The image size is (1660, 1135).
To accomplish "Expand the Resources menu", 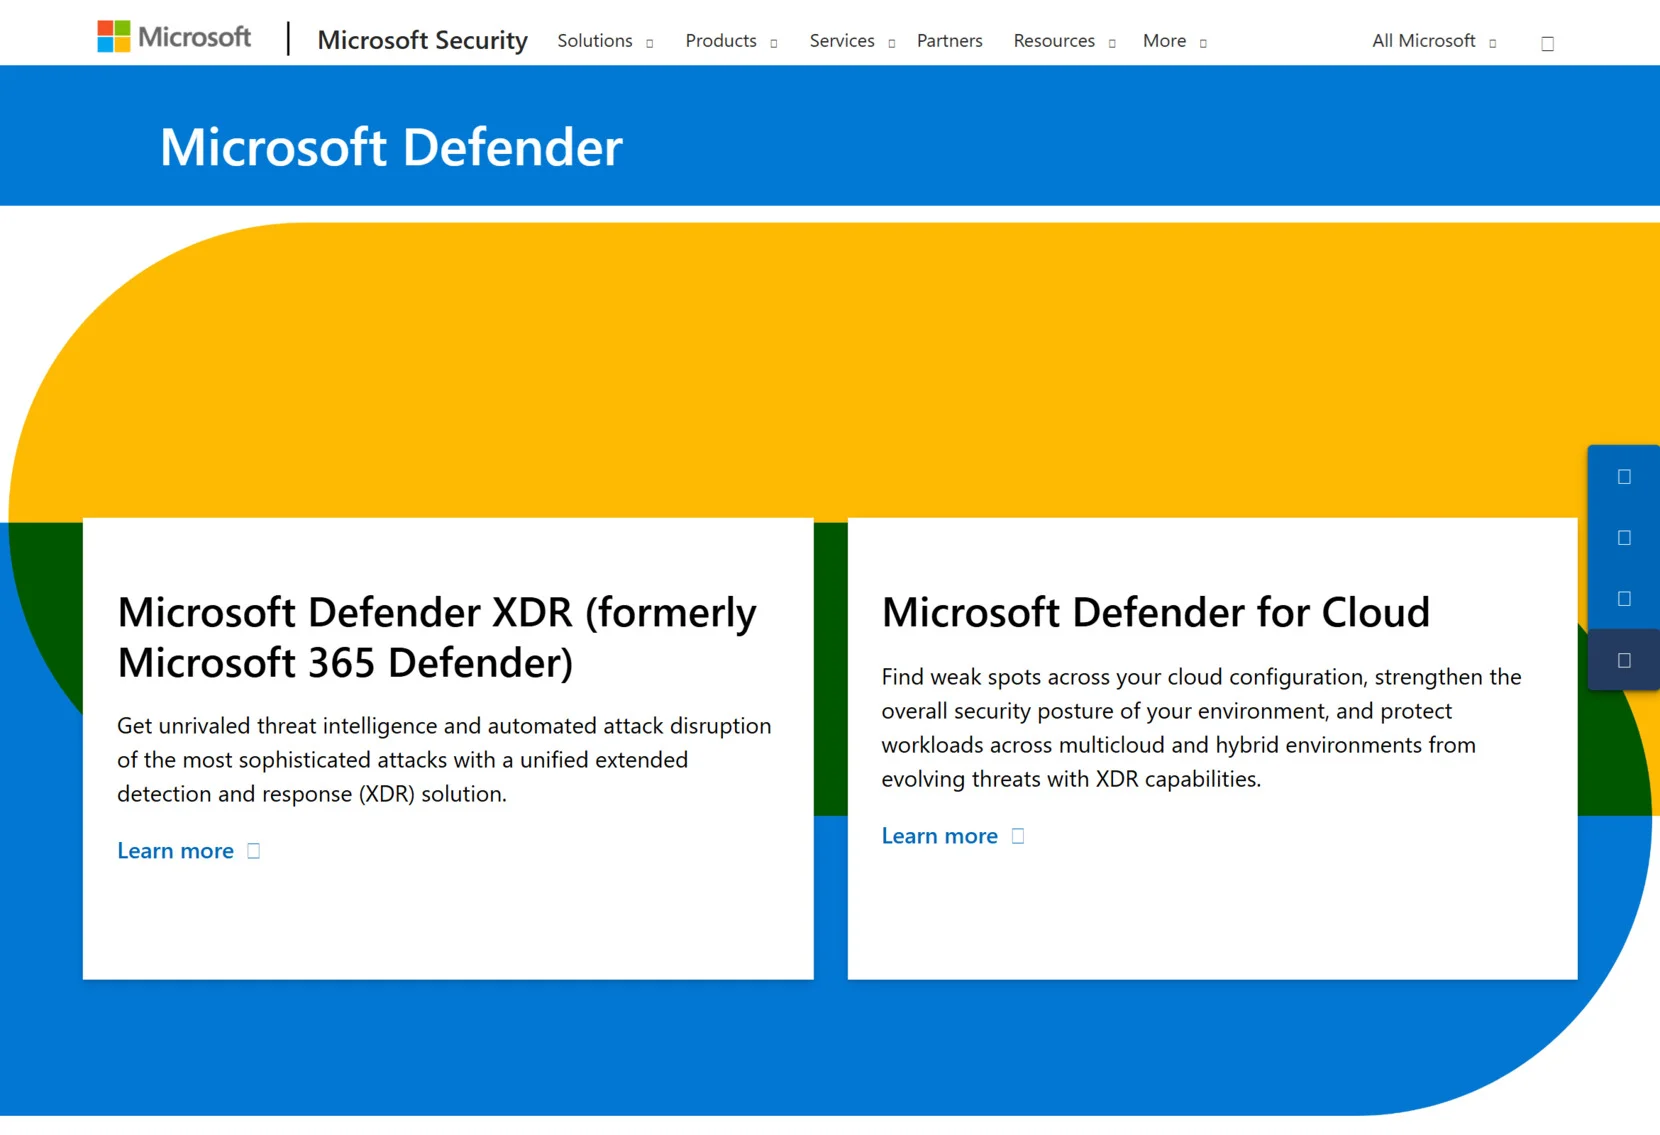I will tap(1064, 41).
